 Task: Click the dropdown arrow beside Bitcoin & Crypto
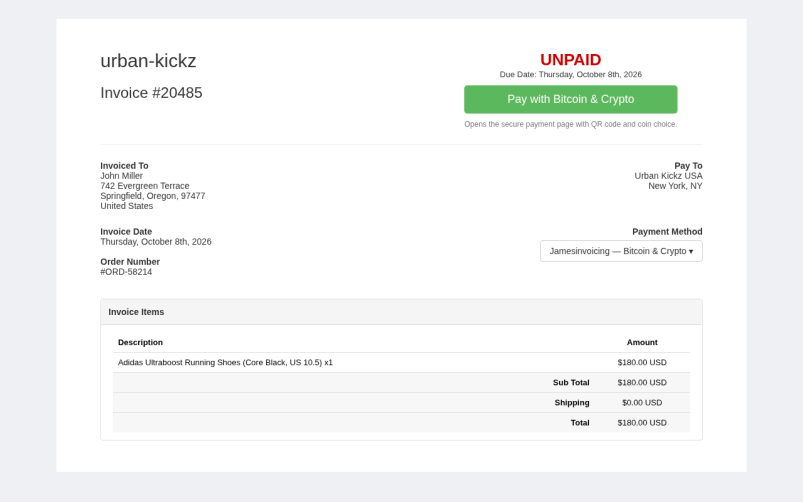[x=691, y=252]
